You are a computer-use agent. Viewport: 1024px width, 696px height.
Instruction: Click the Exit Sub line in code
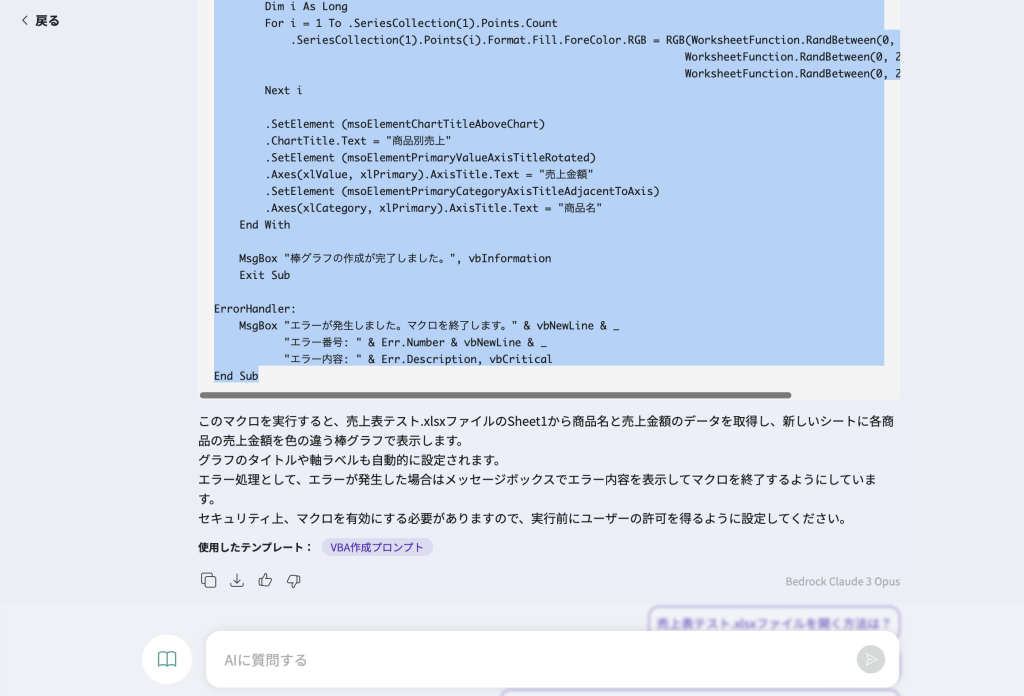pyautogui.click(x=264, y=275)
